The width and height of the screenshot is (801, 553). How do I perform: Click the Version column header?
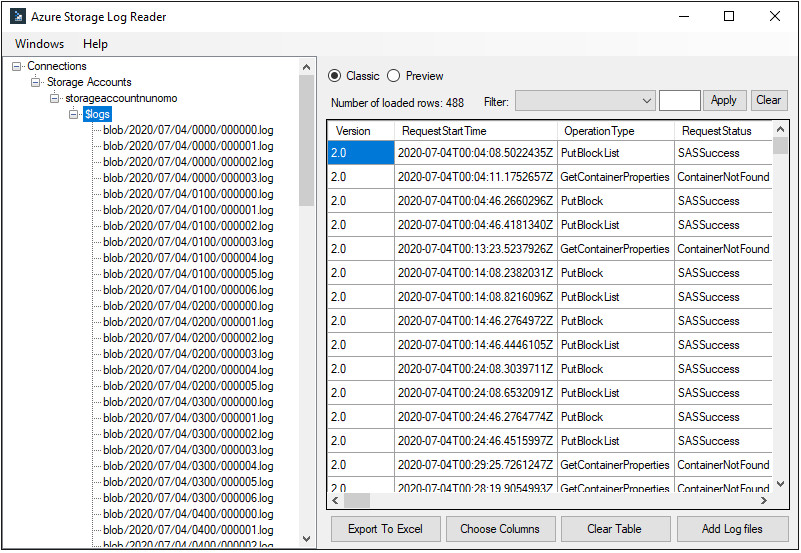pyautogui.click(x=361, y=131)
